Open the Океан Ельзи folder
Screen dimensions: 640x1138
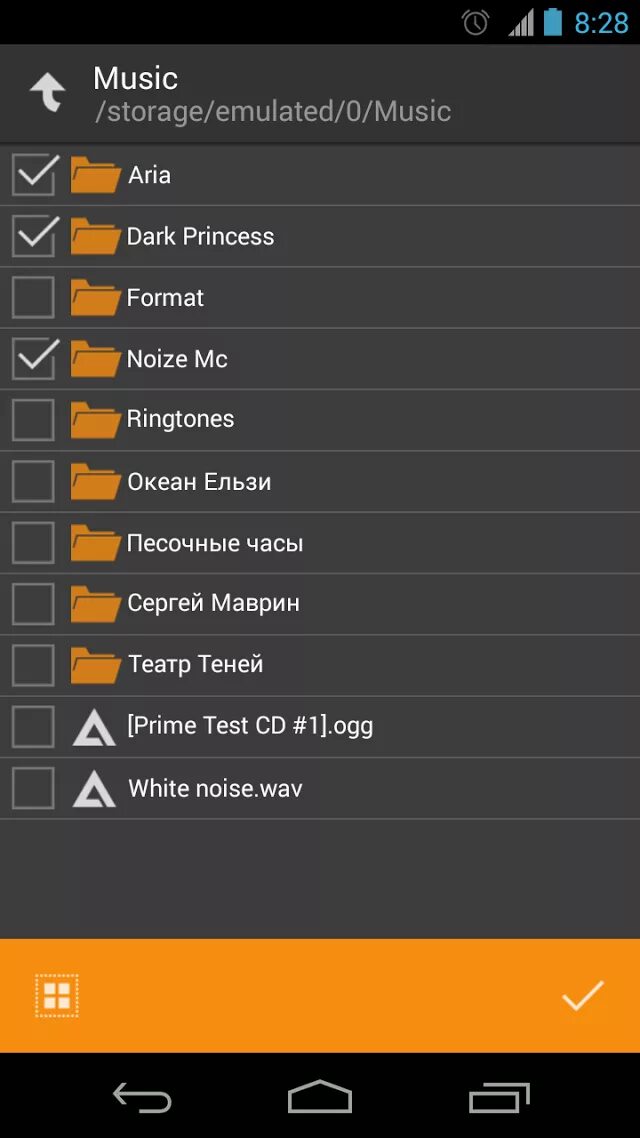pos(320,482)
